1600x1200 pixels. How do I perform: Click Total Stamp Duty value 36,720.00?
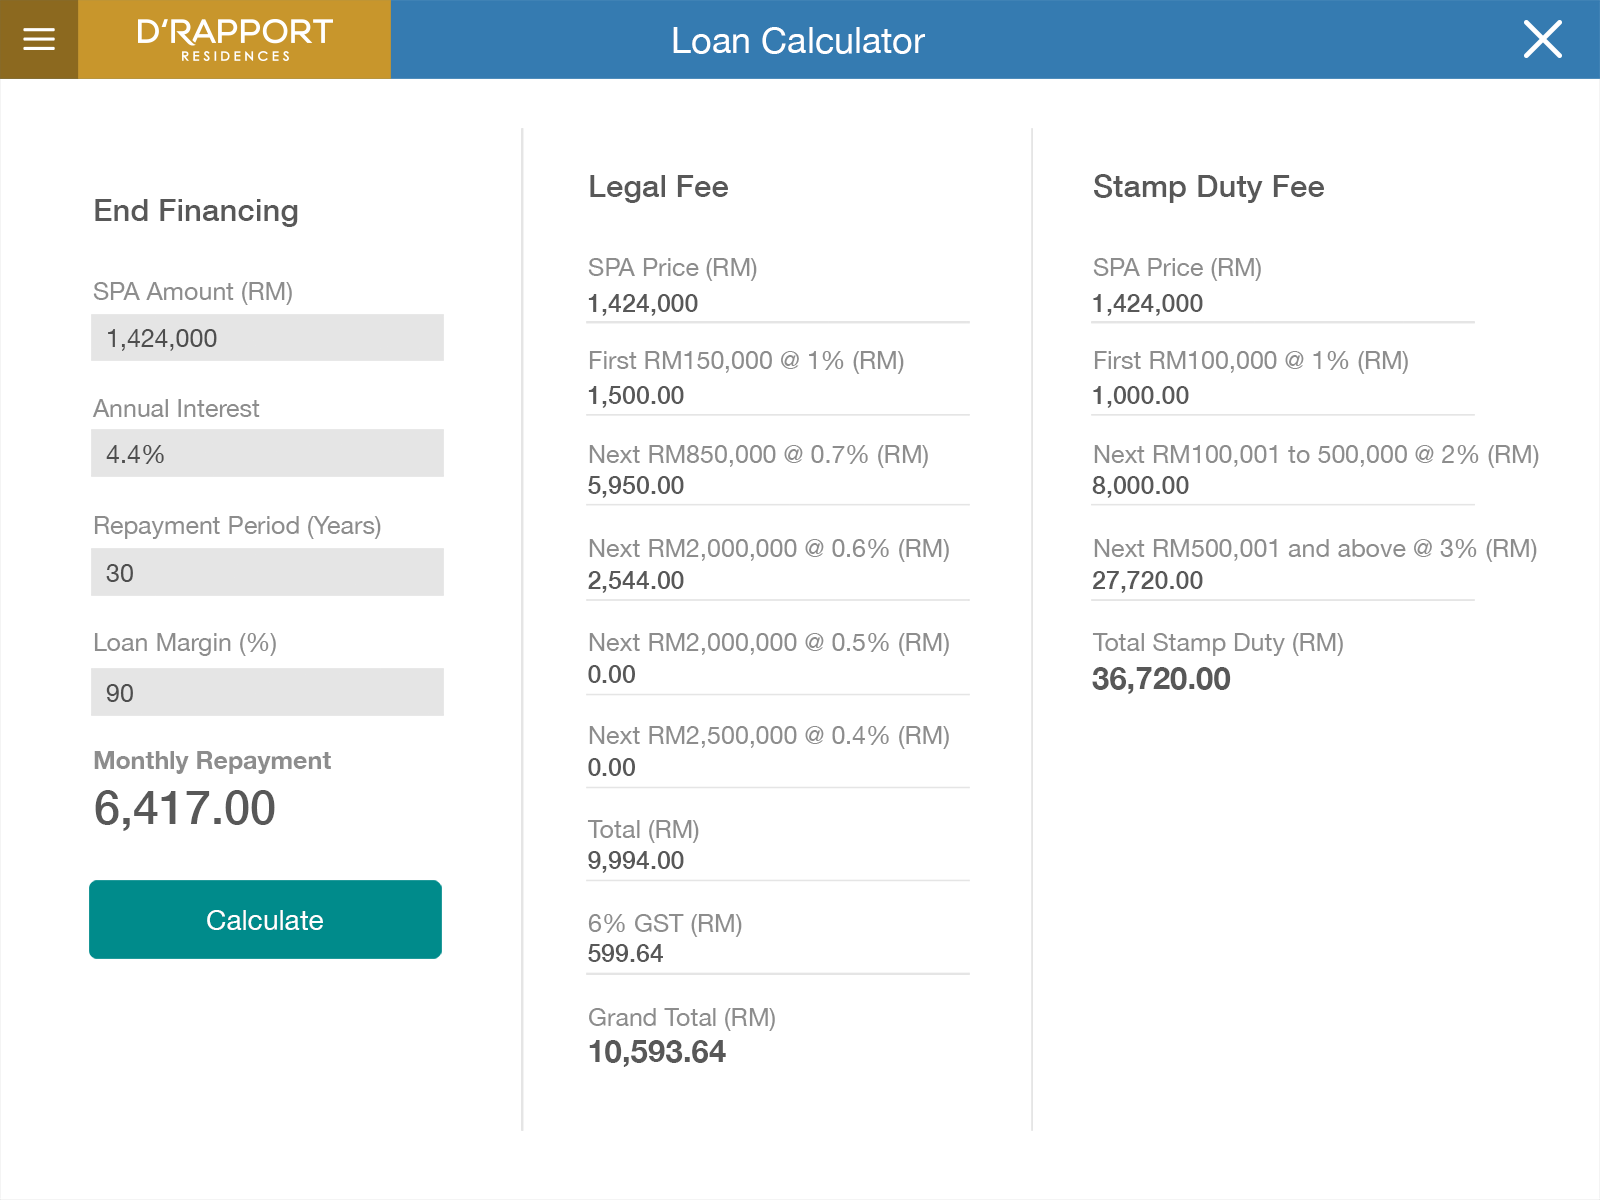click(1161, 679)
